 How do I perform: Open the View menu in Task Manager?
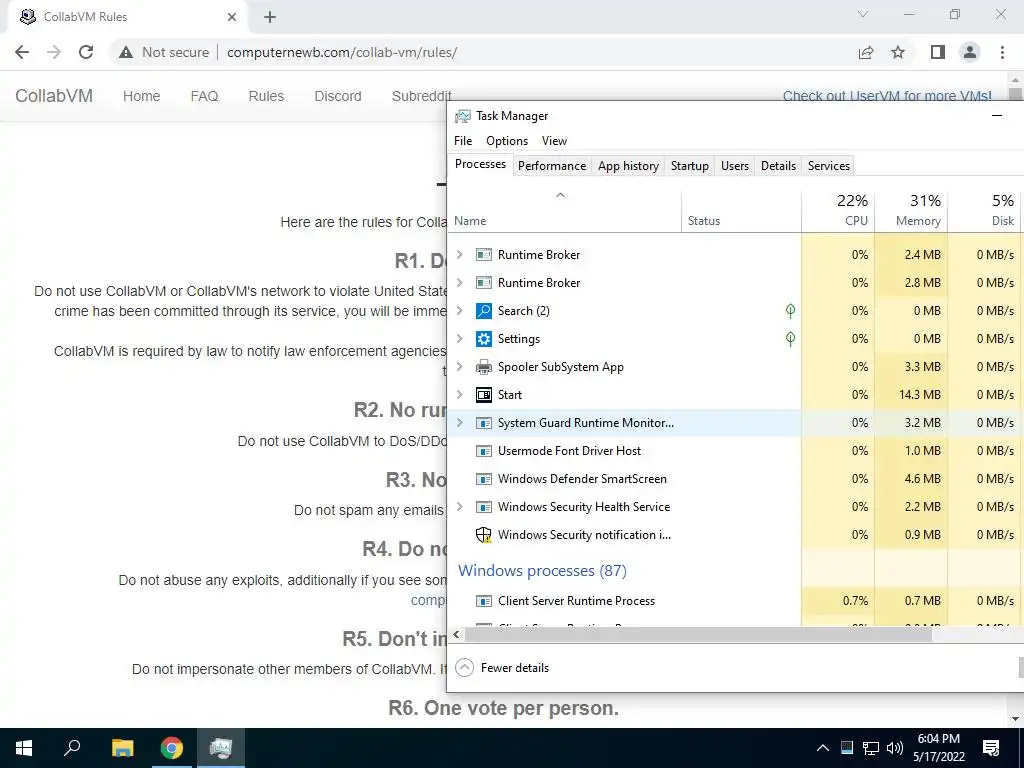[x=554, y=141]
